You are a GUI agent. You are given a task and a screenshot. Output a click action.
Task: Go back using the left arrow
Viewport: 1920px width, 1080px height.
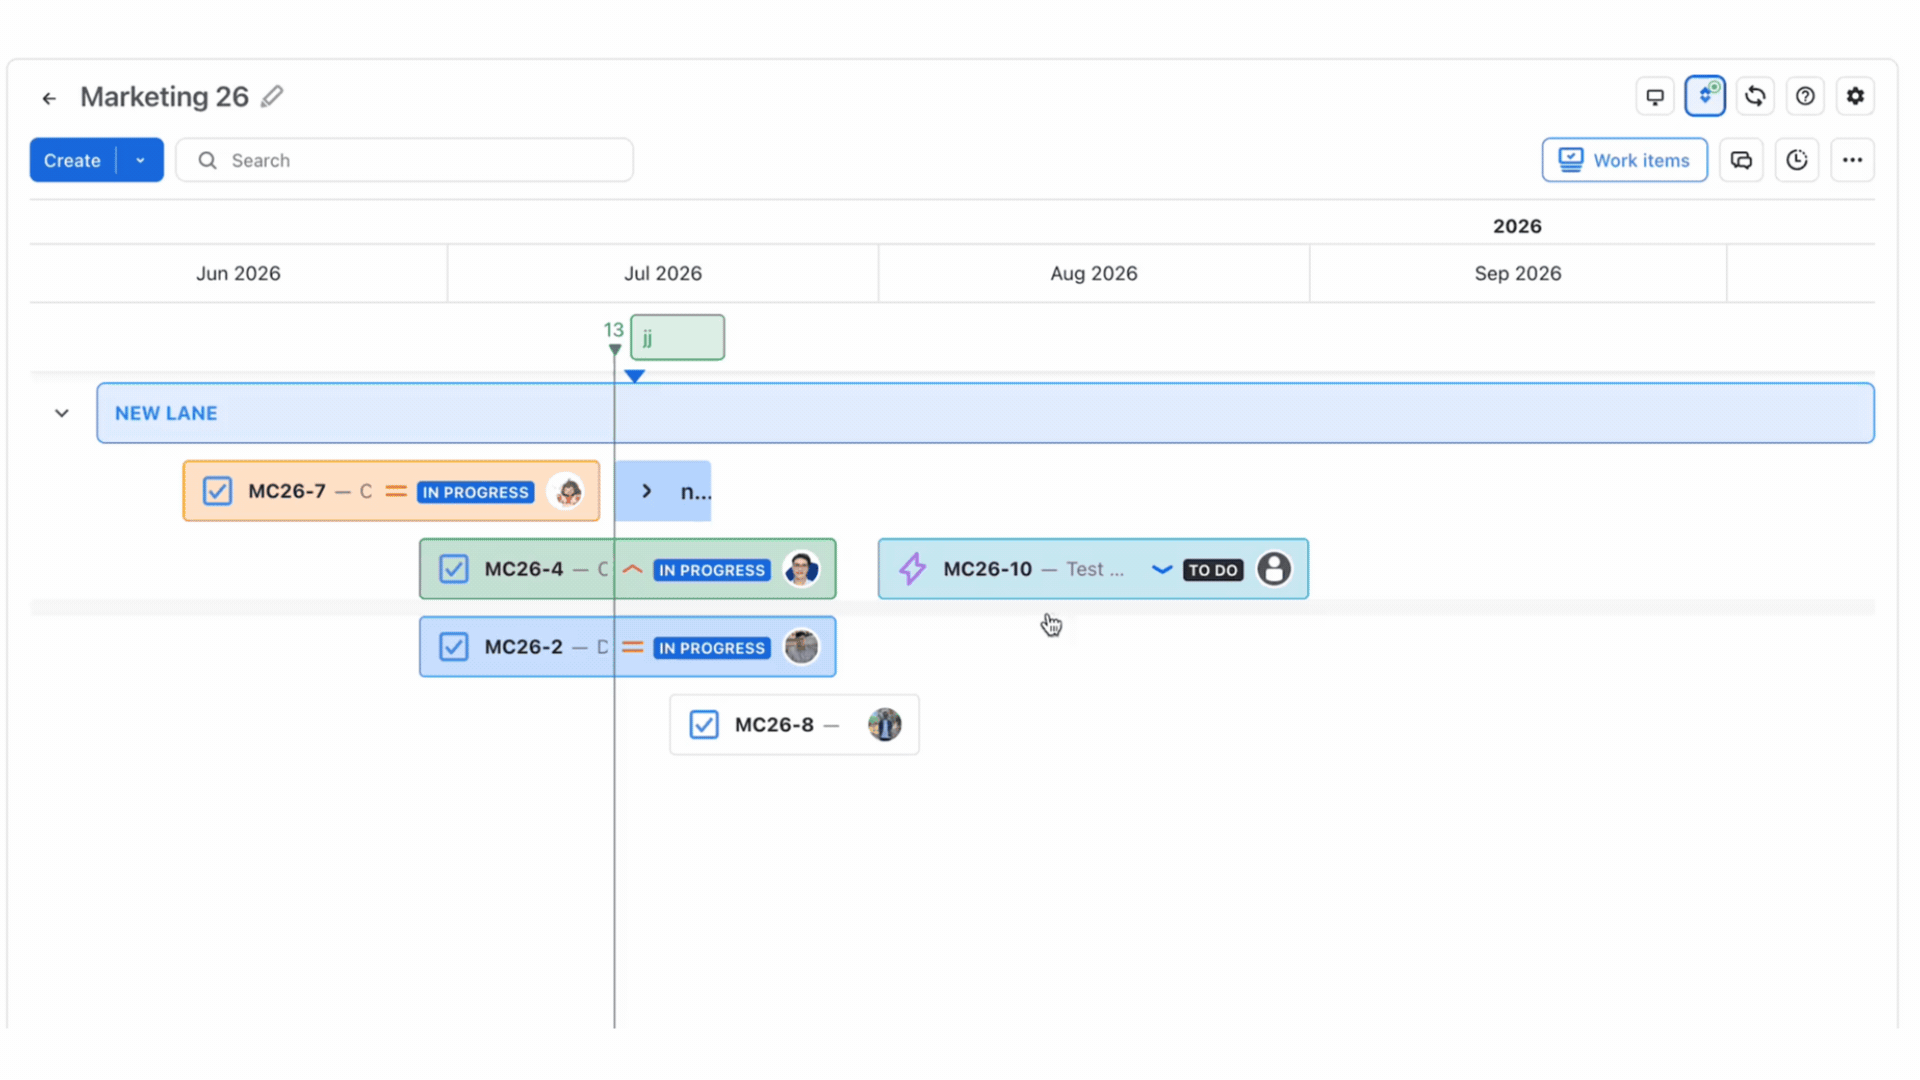point(49,98)
